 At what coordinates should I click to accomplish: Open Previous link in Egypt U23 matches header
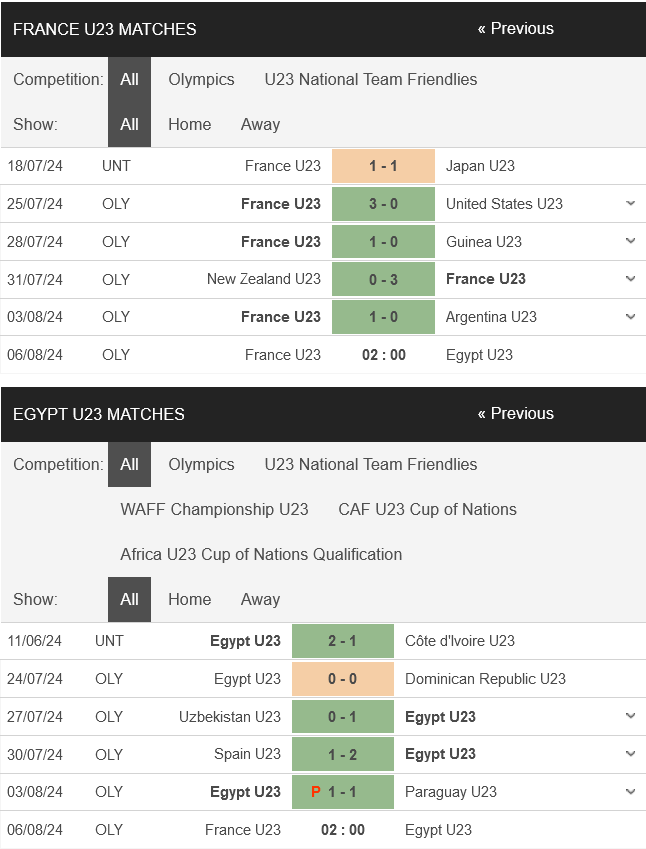[x=516, y=414]
